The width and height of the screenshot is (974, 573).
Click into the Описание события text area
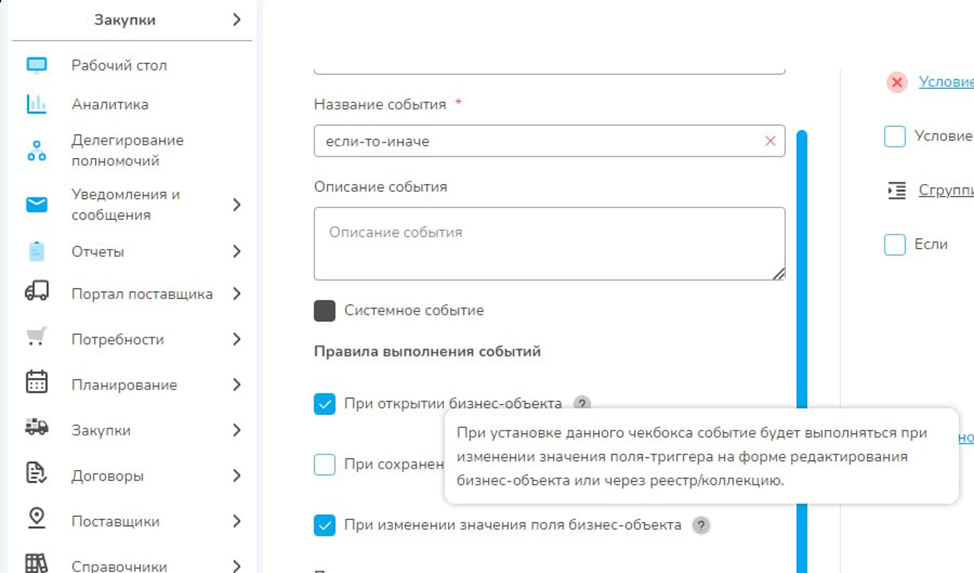click(x=548, y=244)
